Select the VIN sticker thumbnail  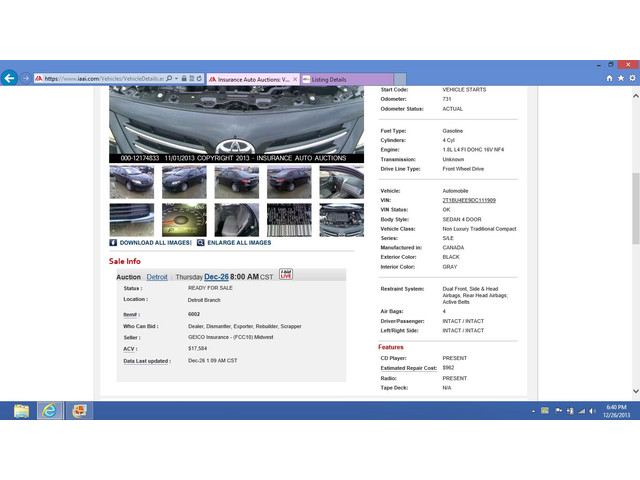[x=289, y=220]
